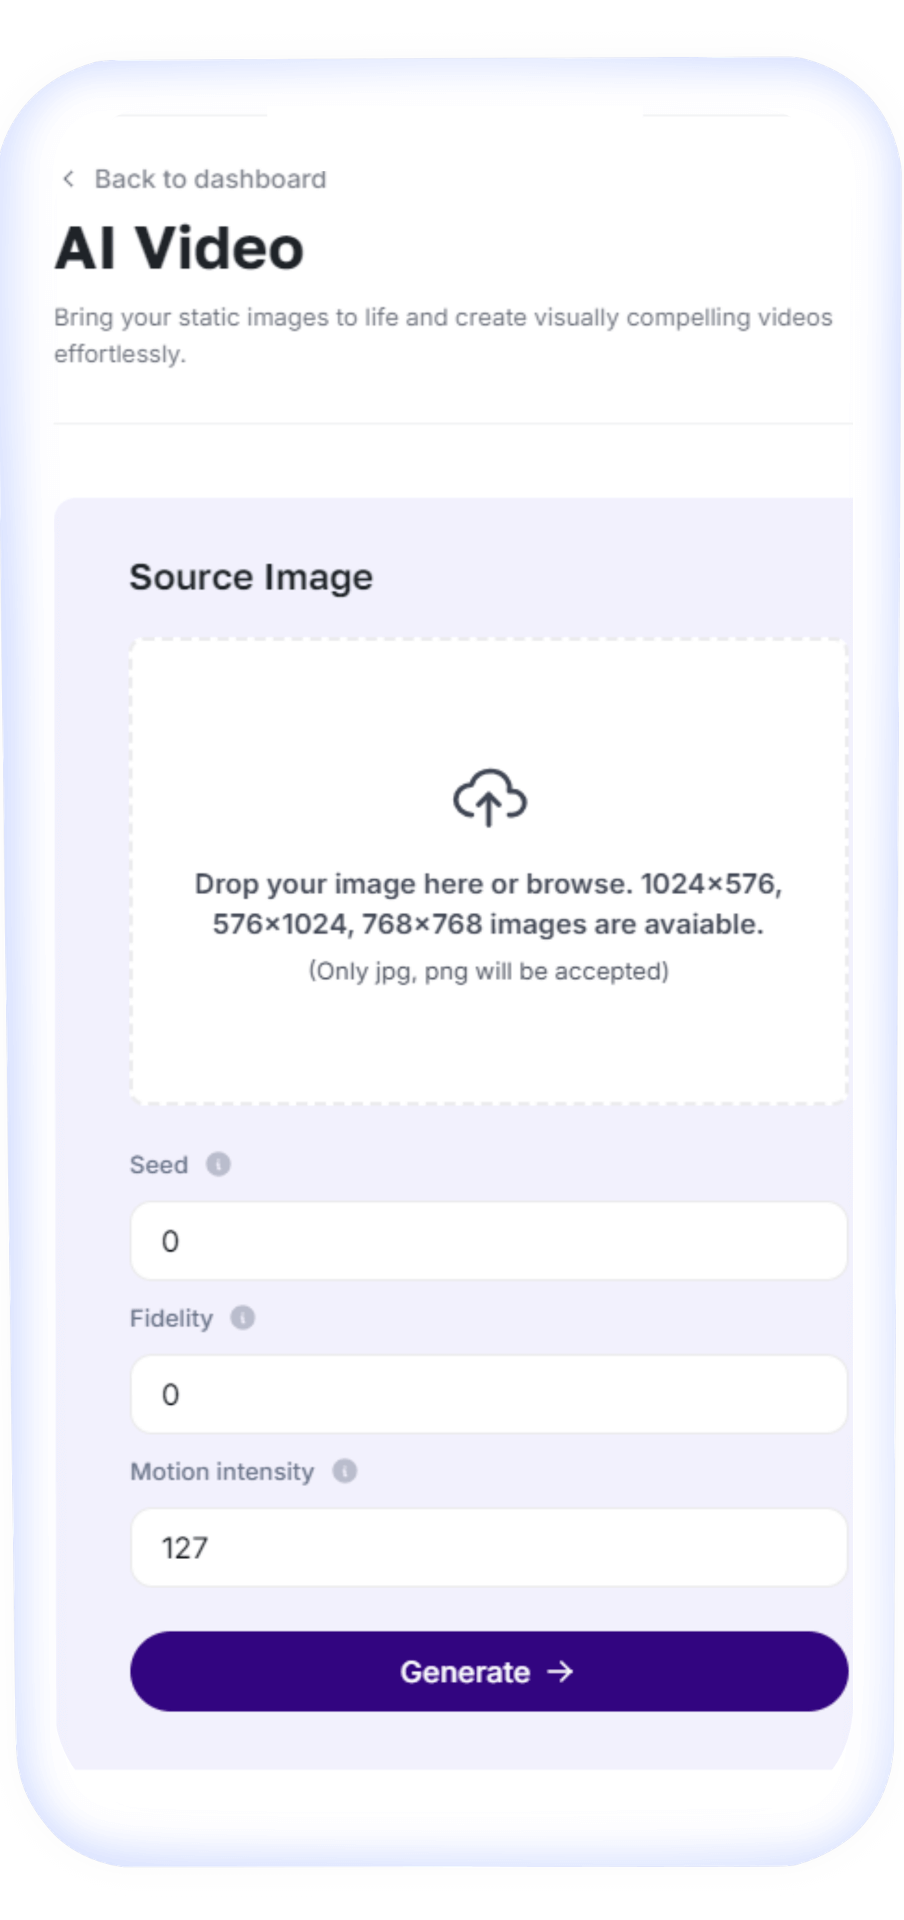
Task: Click the back chevron arrow icon
Action: point(68,179)
